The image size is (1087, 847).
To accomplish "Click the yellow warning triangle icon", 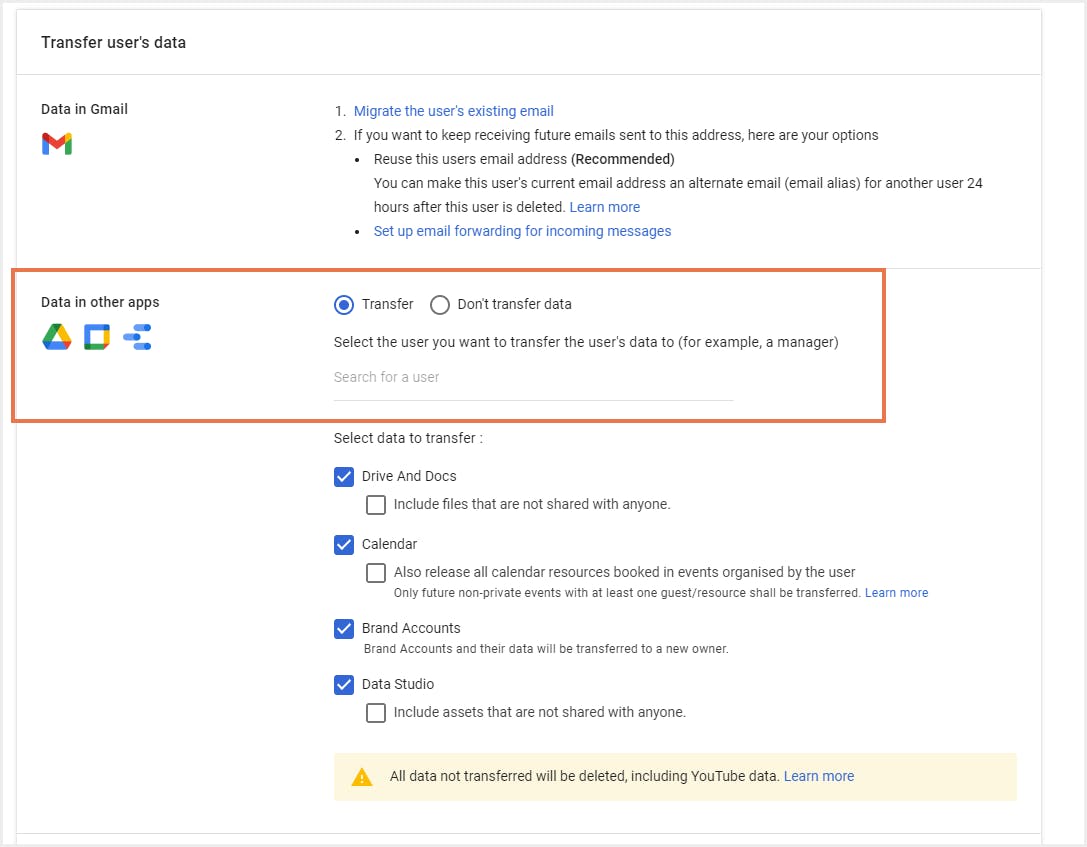I will pyautogui.click(x=362, y=777).
